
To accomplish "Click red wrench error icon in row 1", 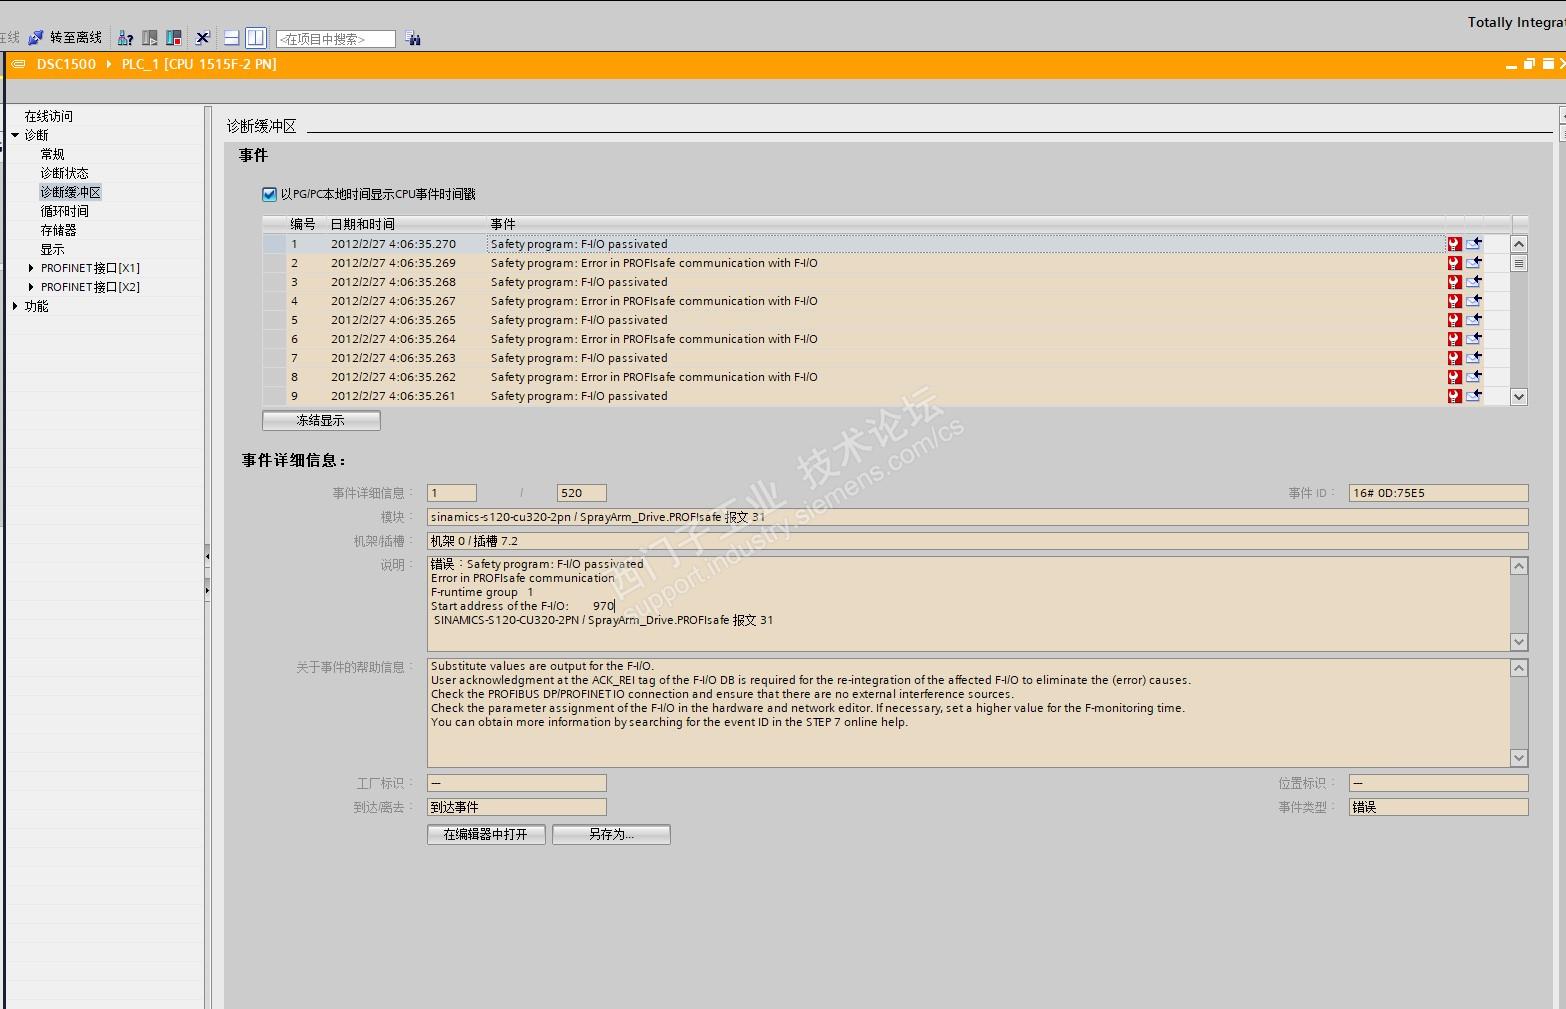I will pos(1454,244).
